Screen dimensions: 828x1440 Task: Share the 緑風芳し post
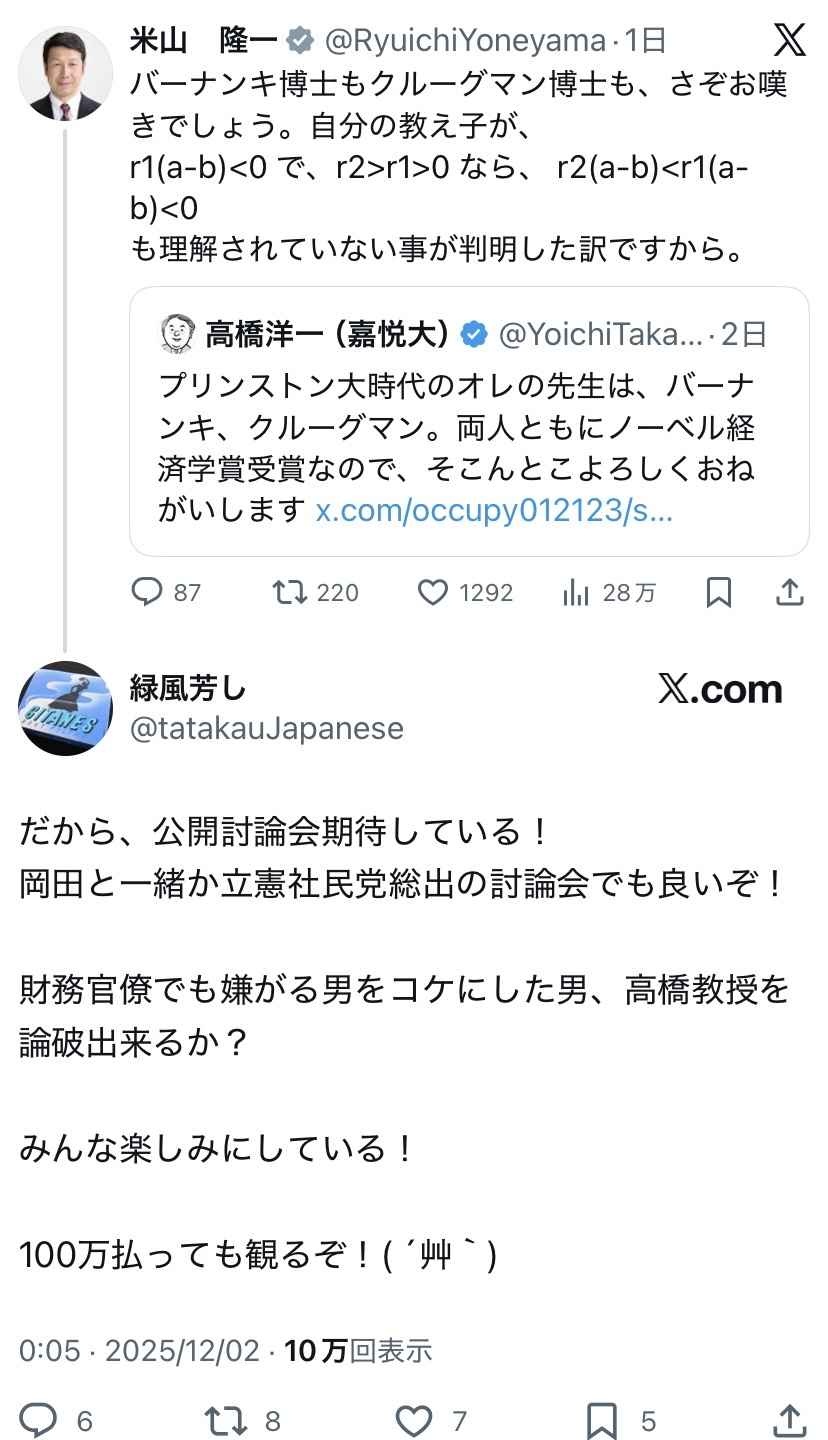pyautogui.click(x=789, y=1419)
